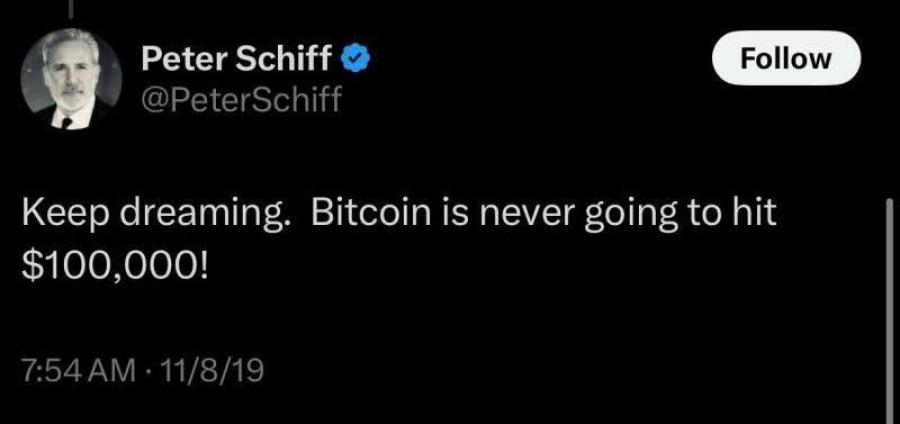Click the word to before hit
This screenshot has width=900, height=424.
[698, 215]
